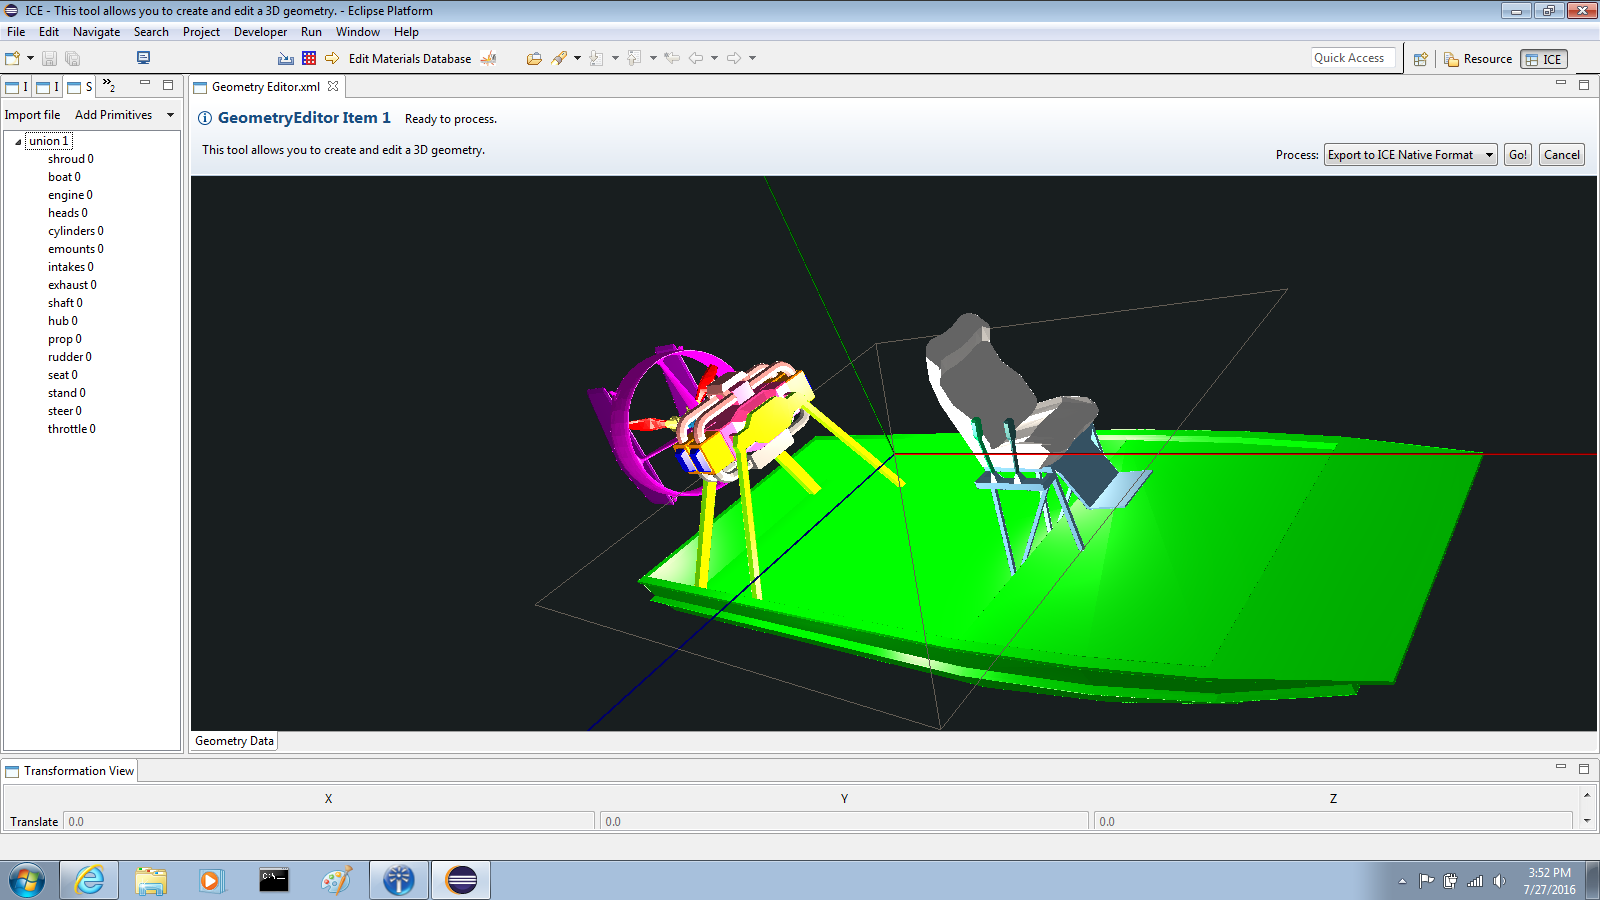Screen dimensions: 1600x900
Task: Open the Window menu
Action: [x=357, y=32]
